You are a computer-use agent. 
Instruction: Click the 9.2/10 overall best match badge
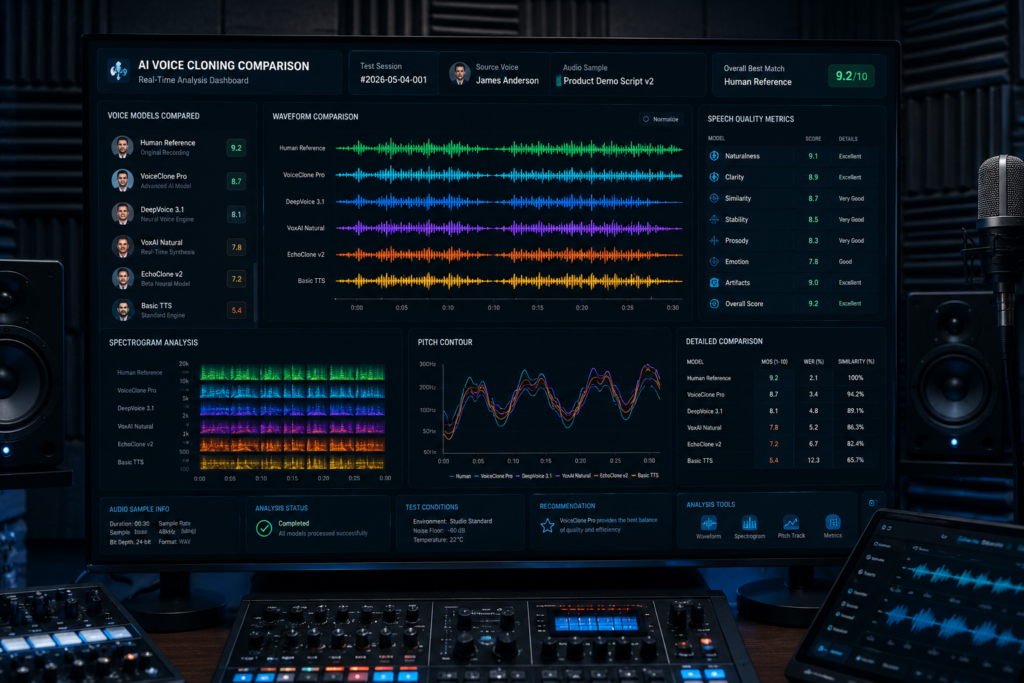851,76
